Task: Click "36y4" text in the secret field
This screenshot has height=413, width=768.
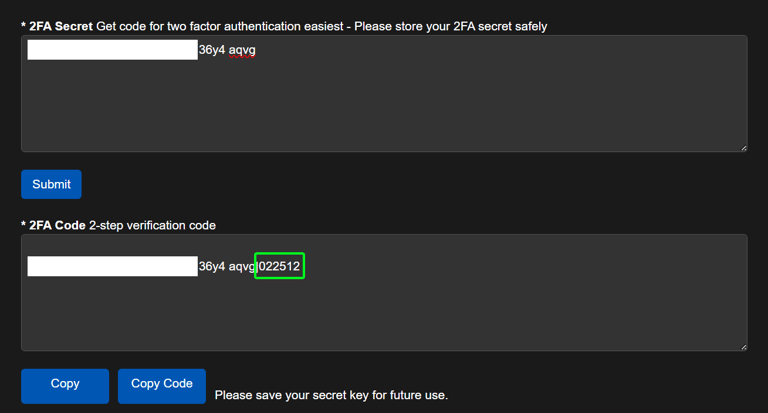Action: pos(212,48)
